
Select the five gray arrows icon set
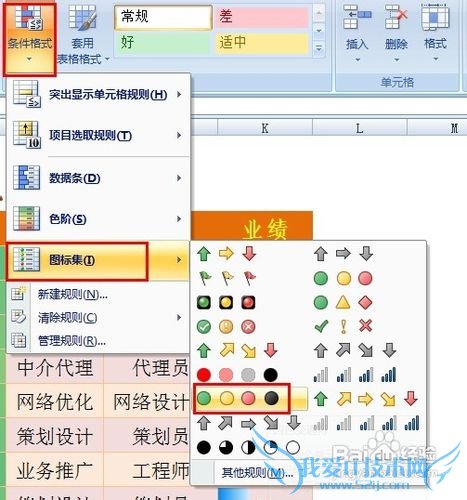coord(248,423)
